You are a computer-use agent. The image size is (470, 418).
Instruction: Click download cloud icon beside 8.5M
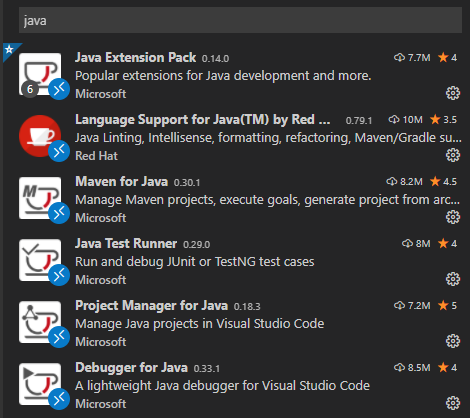tap(399, 368)
